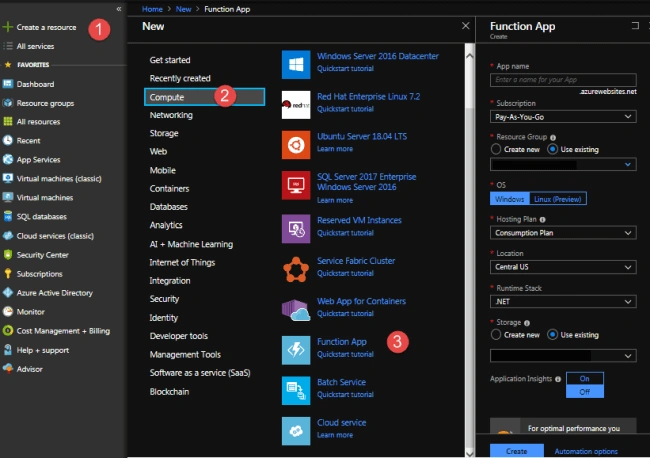
Task: Select the Web App for Containers icon
Action: point(296,310)
